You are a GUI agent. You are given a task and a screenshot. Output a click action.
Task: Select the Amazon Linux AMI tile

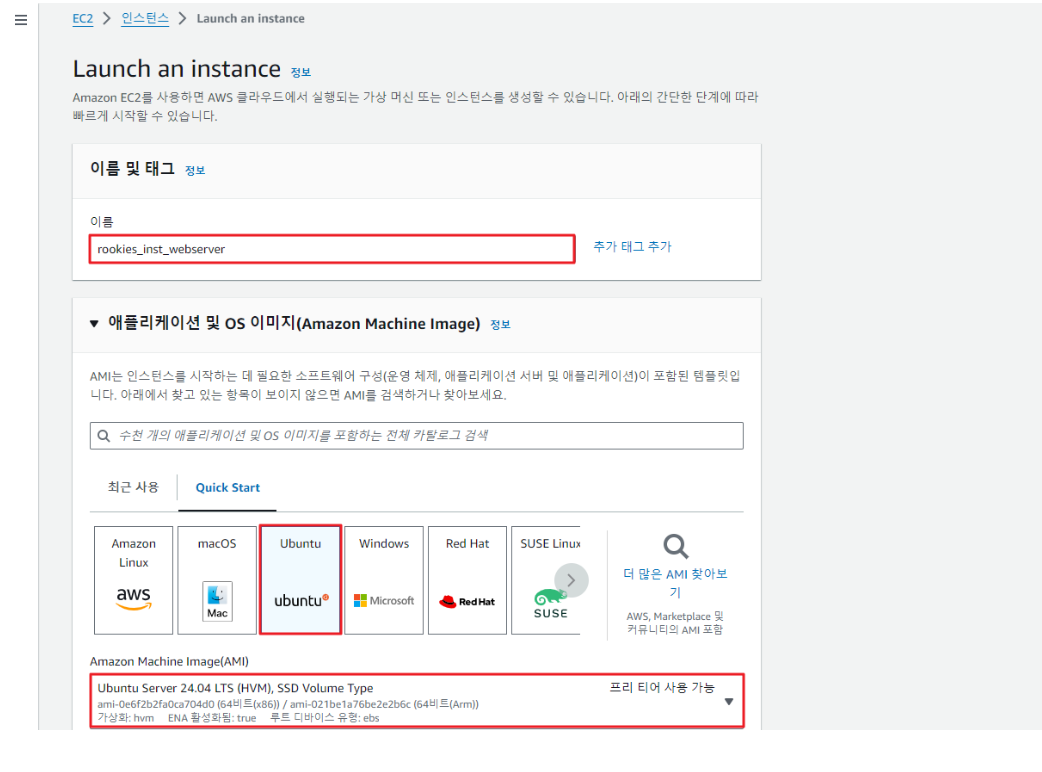tap(134, 580)
